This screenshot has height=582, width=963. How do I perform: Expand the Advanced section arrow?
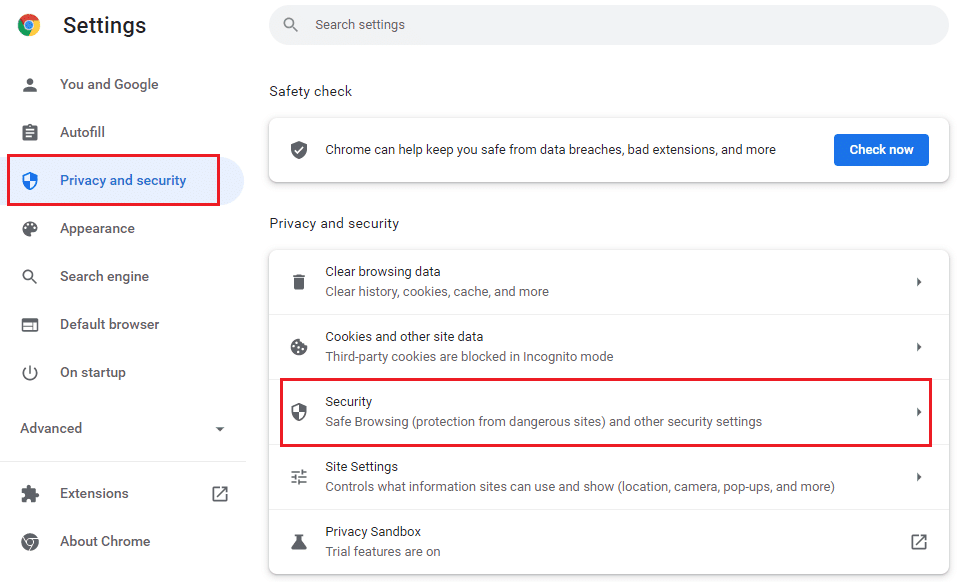click(220, 429)
